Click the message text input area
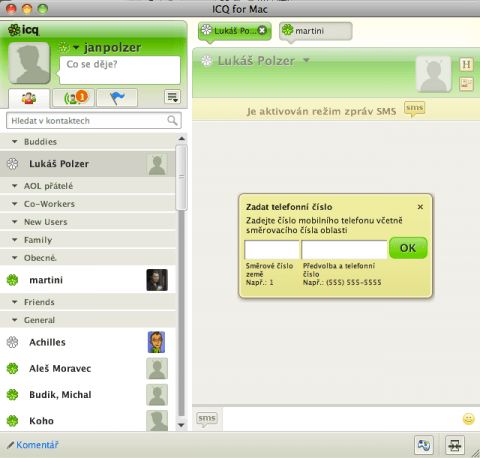This screenshot has width=480, height=458. 342,419
